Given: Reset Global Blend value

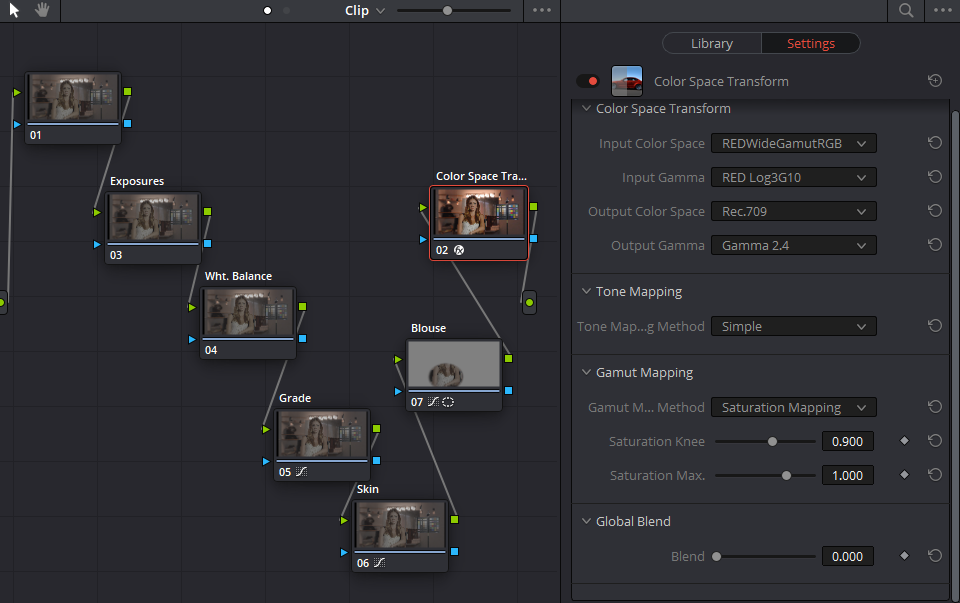Looking at the screenshot, I should click(x=935, y=556).
